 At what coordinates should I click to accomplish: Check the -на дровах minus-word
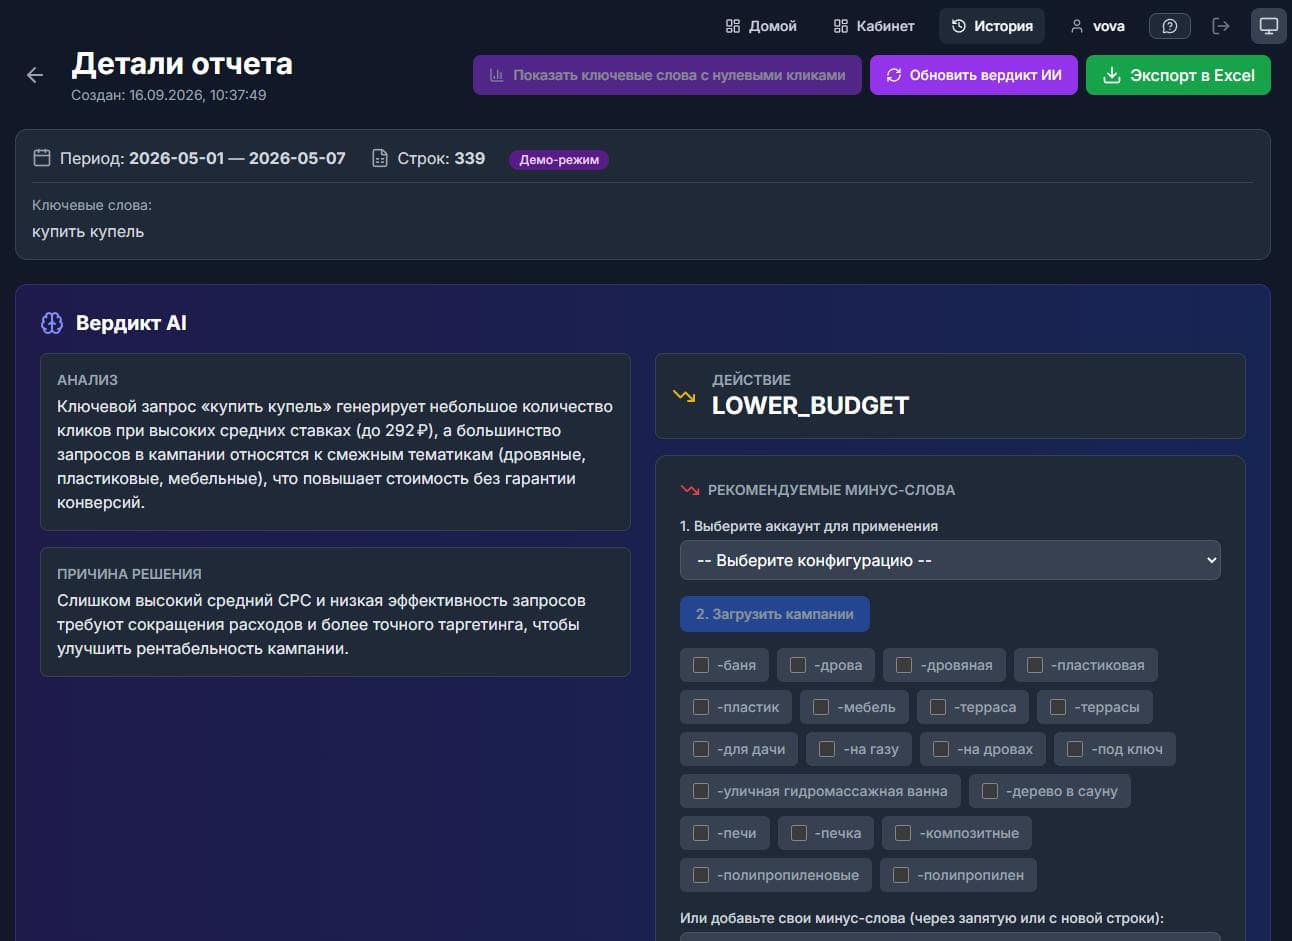pos(941,749)
